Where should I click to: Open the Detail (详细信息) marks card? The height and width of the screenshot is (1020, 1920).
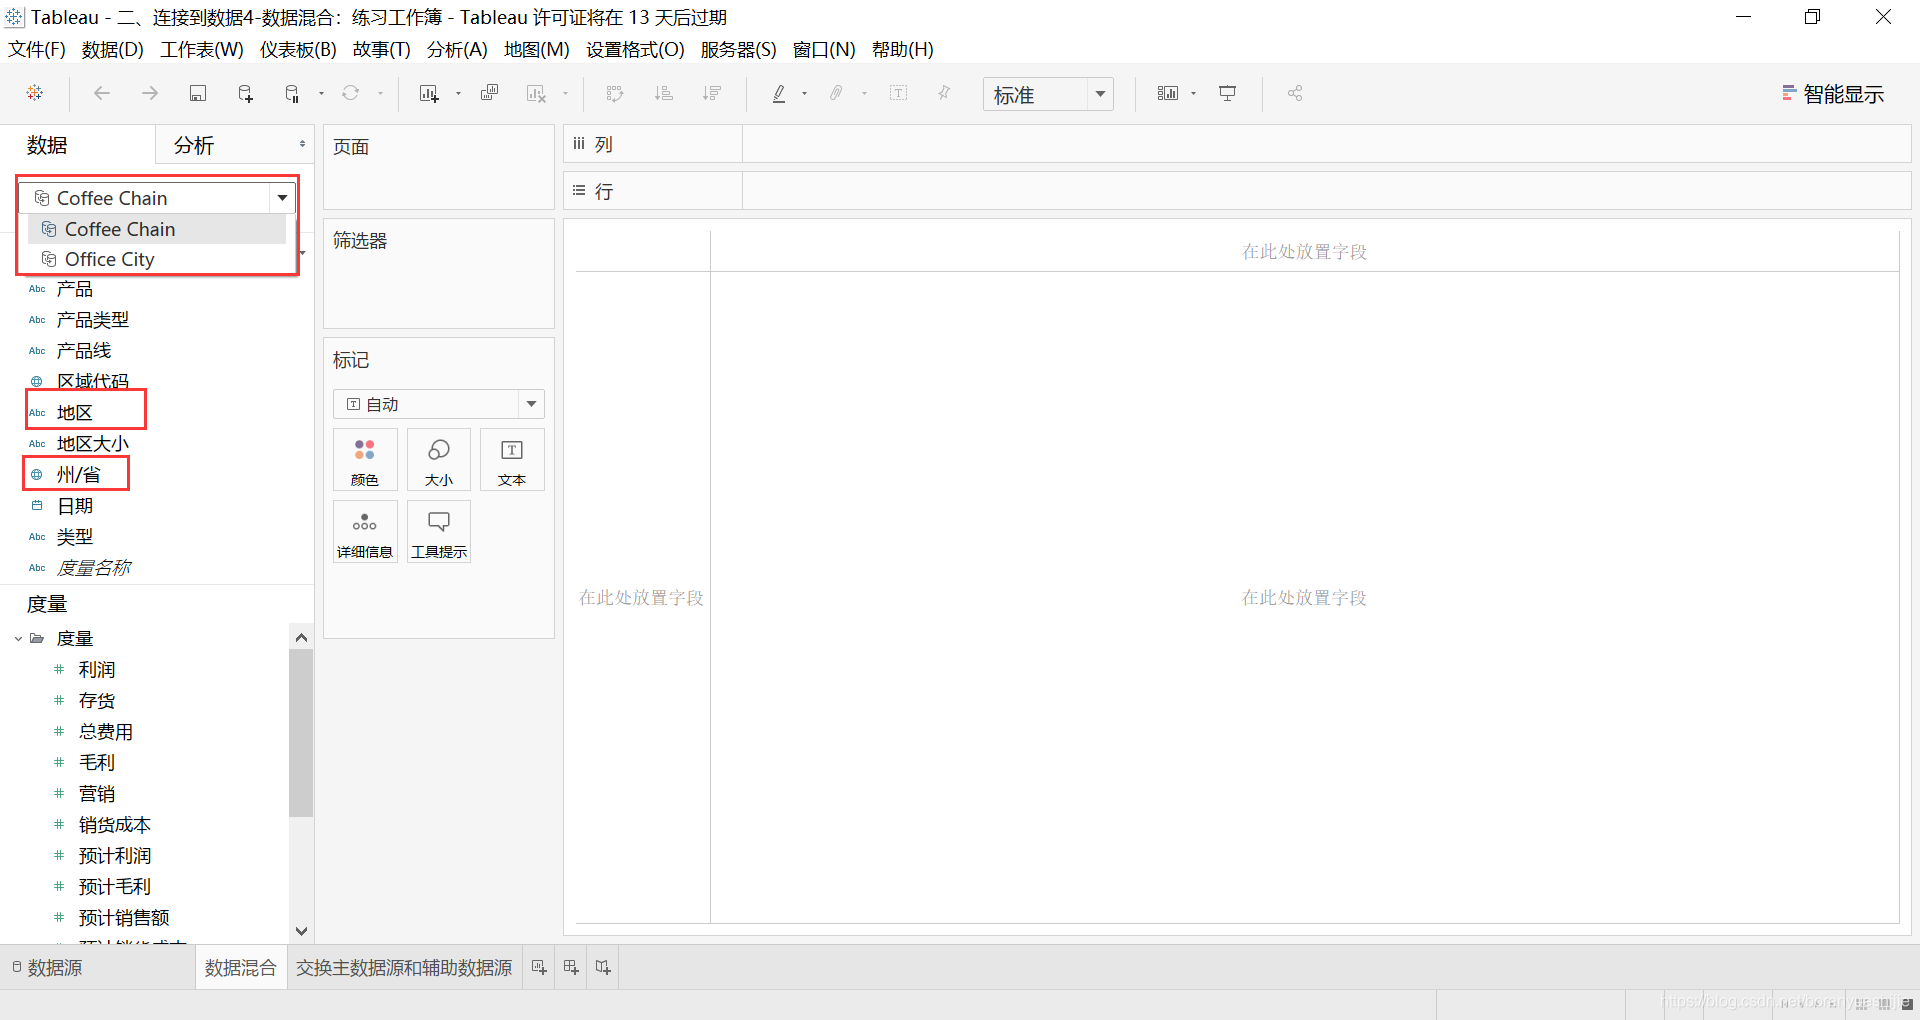365,532
